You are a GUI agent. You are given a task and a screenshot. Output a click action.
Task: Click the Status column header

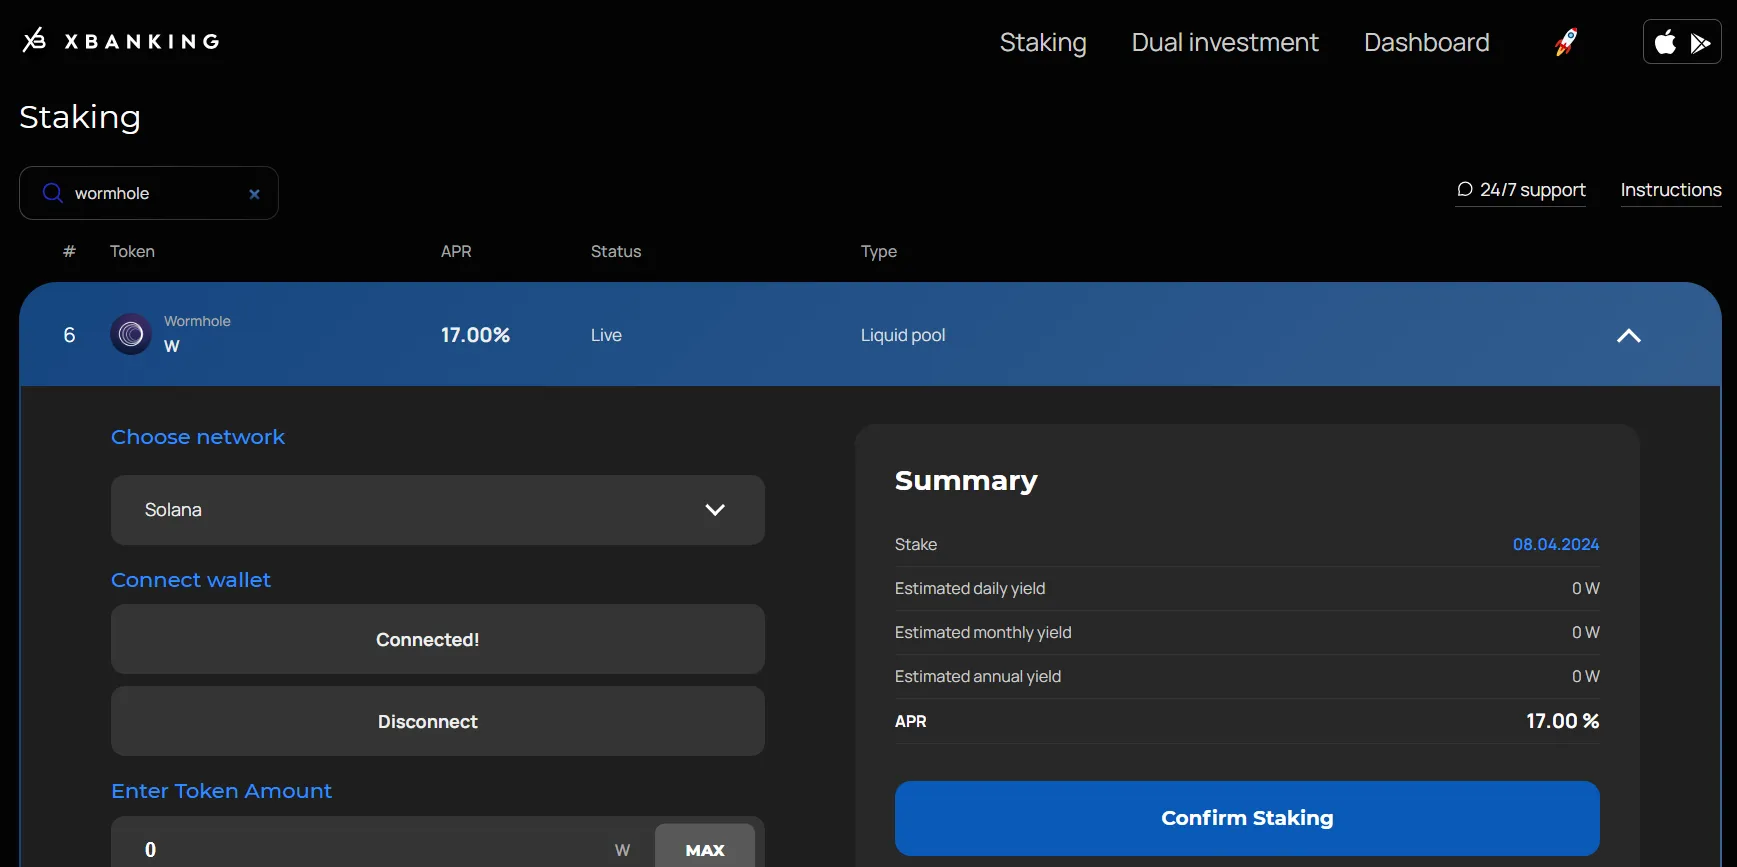point(616,252)
